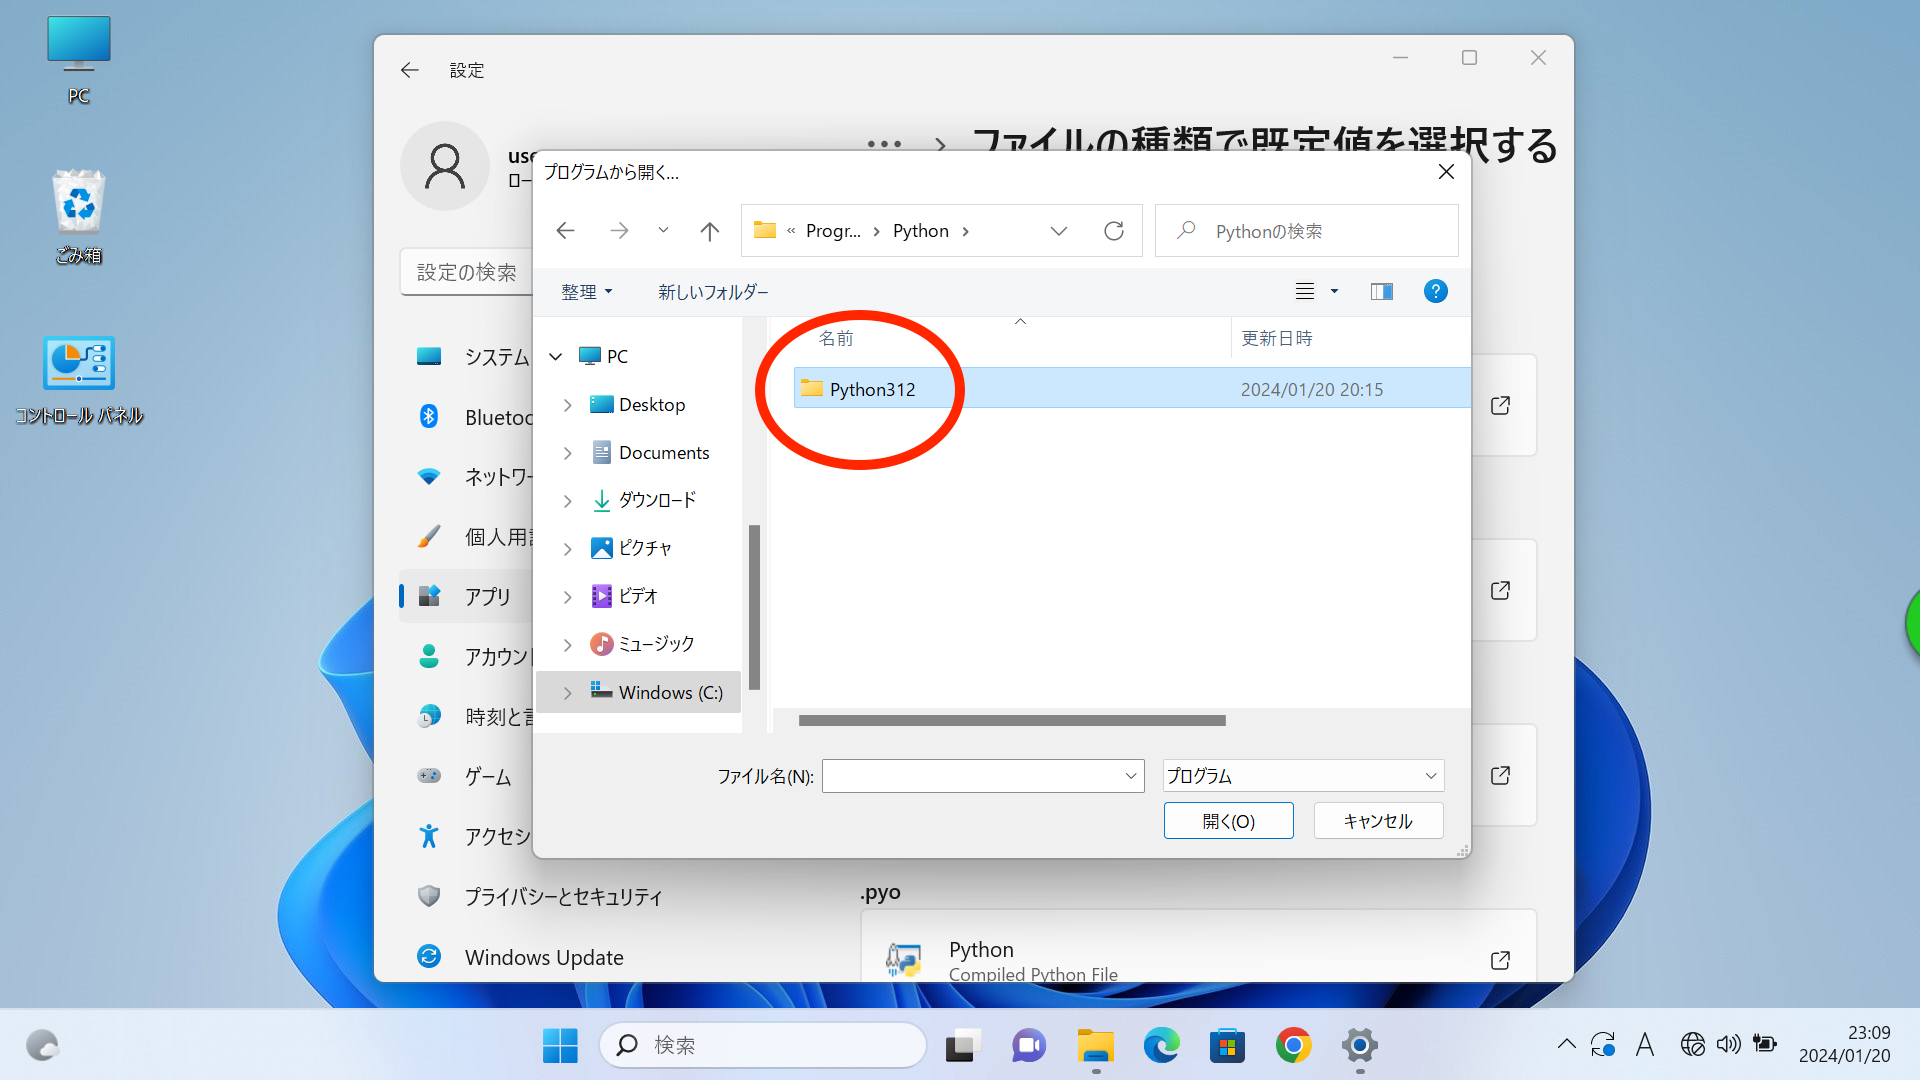The image size is (1920, 1080).
Task: Click the Back navigation arrow in dialog
Action: click(565, 231)
